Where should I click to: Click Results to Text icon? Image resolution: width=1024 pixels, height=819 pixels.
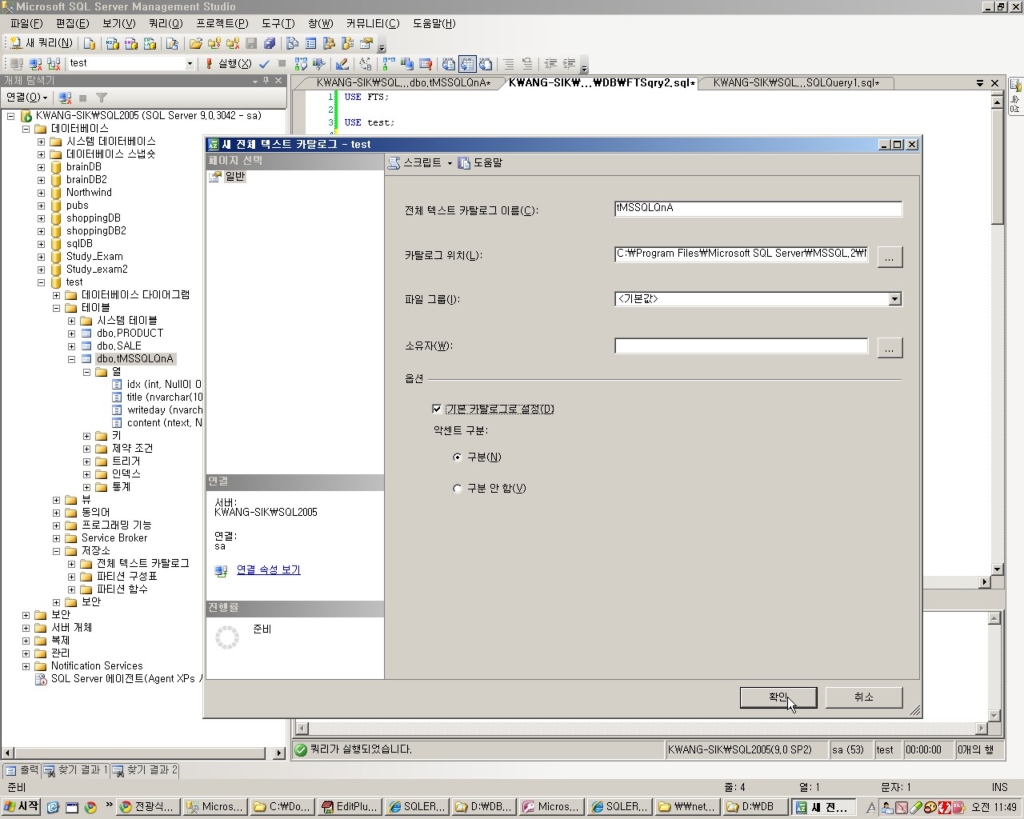click(449, 63)
